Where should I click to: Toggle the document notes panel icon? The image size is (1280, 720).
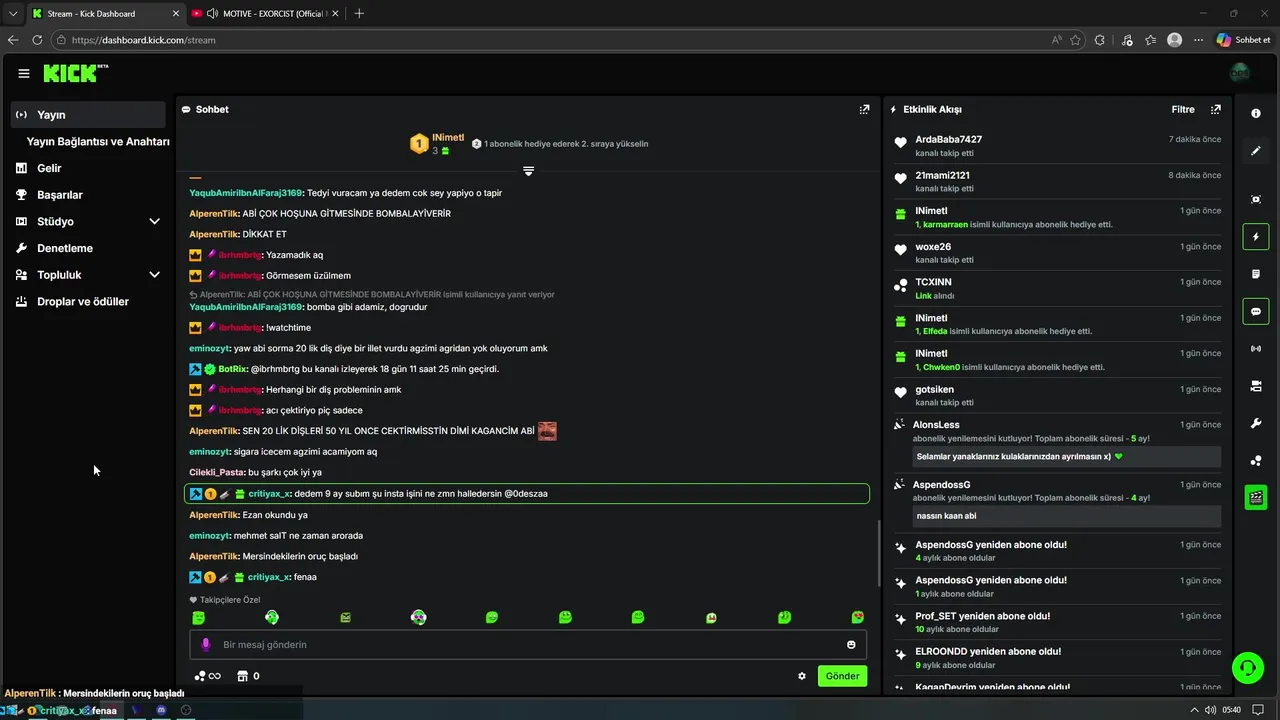point(1256,274)
